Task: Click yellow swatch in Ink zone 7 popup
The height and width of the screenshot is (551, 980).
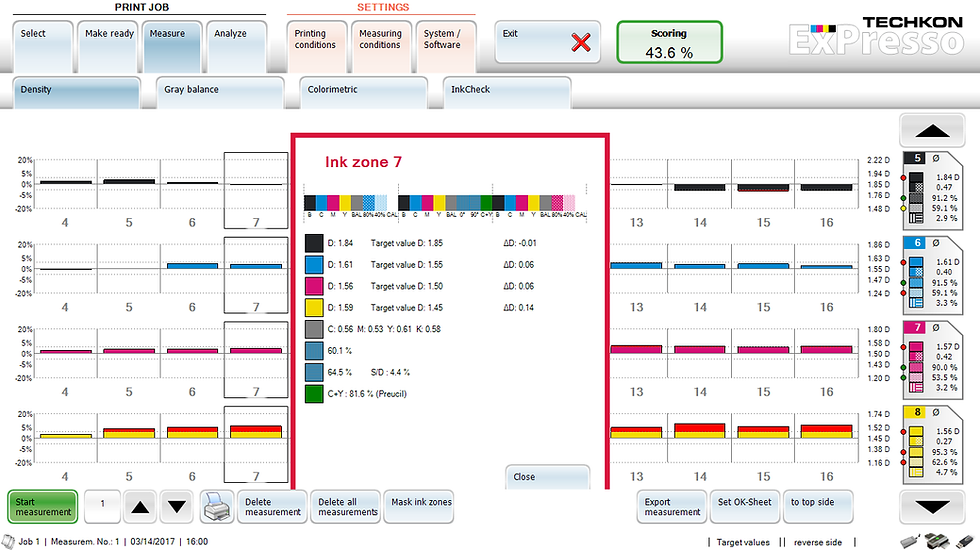Action: point(314,307)
